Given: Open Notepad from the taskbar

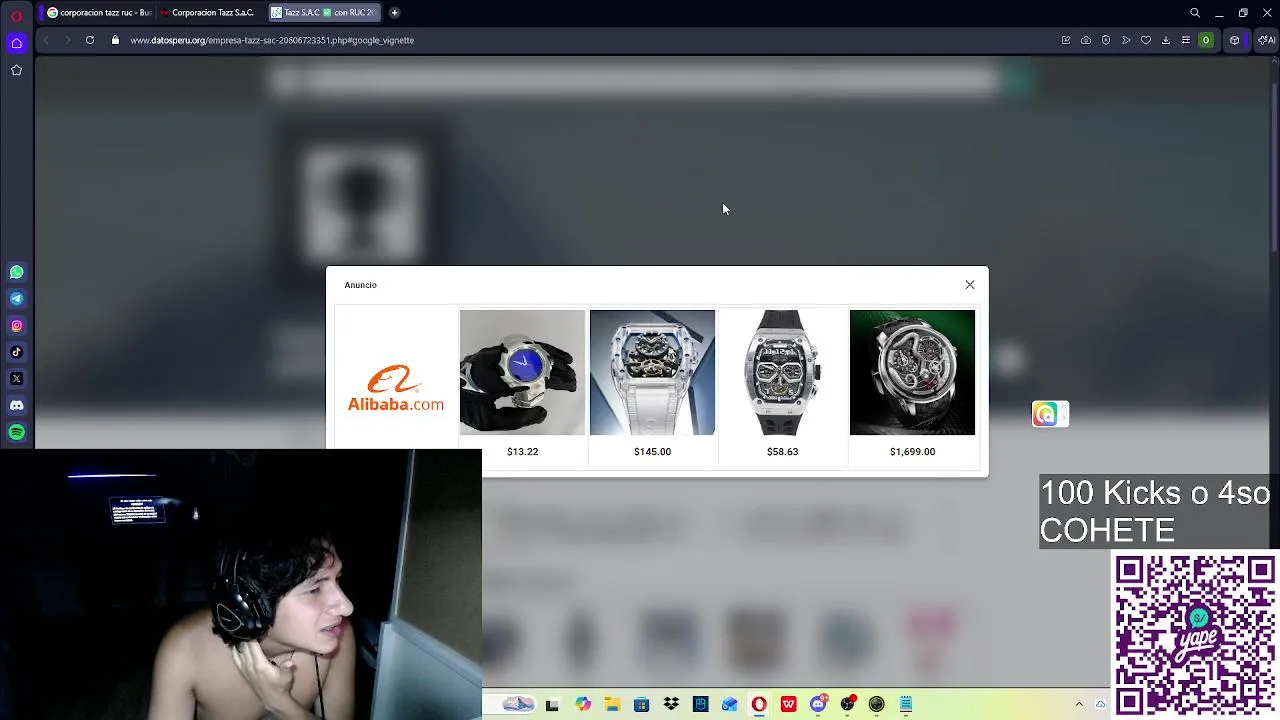Looking at the screenshot, I should coord(906,704).
